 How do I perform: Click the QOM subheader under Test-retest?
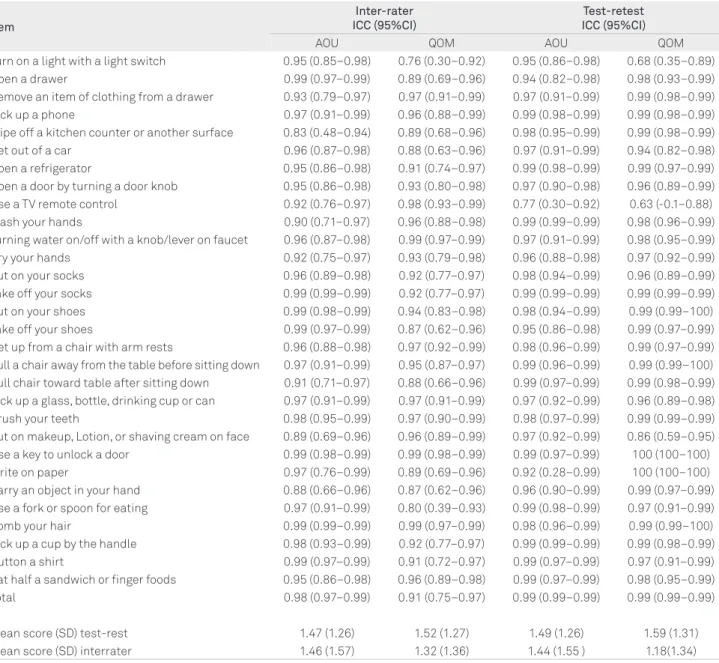[671, 43]
